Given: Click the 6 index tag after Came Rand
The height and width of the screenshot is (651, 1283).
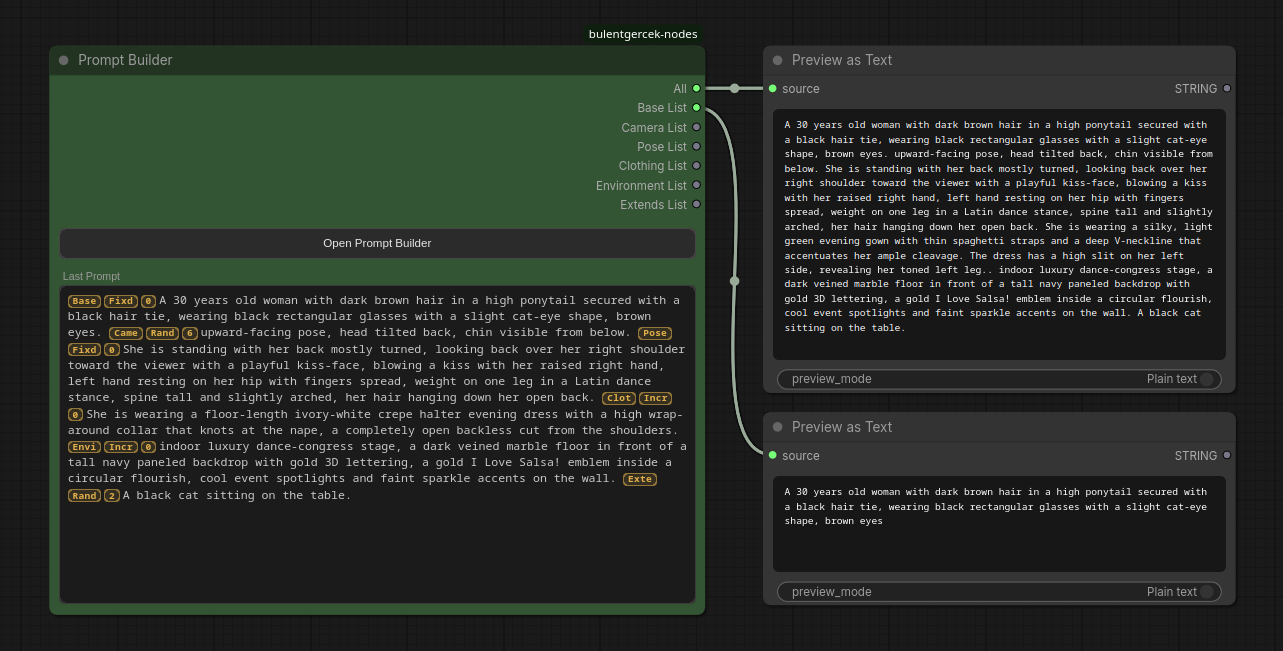Looking at the screenshot, I should (189, 333).
